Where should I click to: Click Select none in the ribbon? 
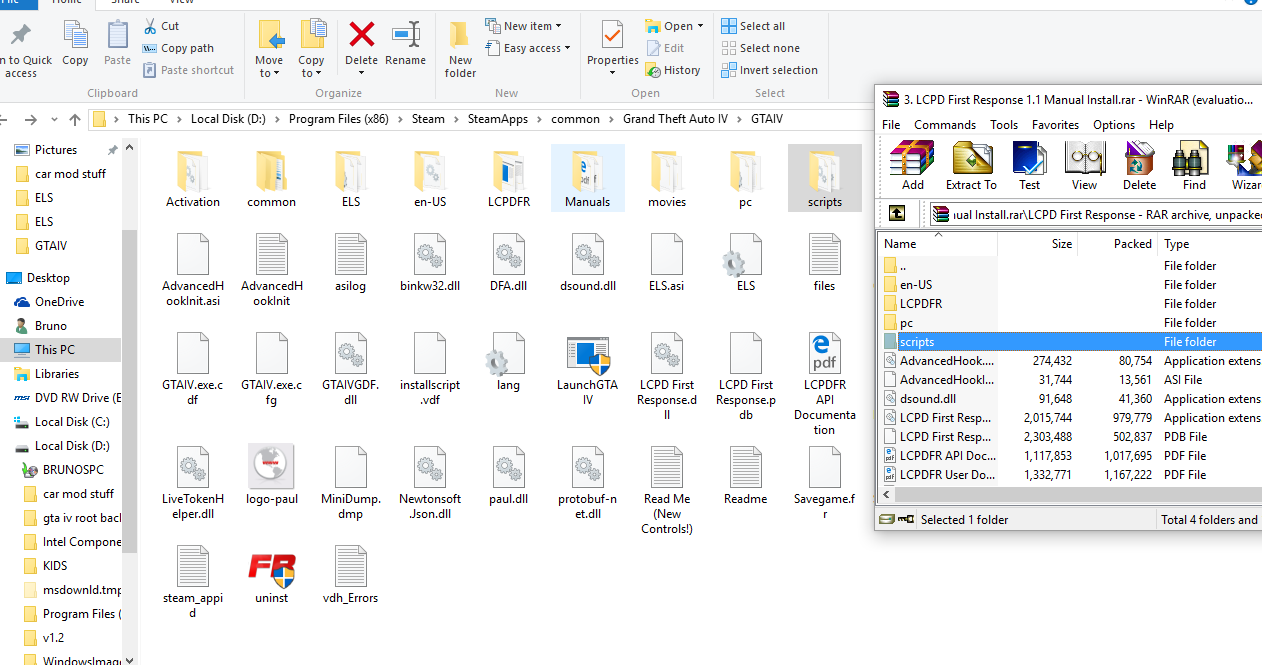click(760, 48)
